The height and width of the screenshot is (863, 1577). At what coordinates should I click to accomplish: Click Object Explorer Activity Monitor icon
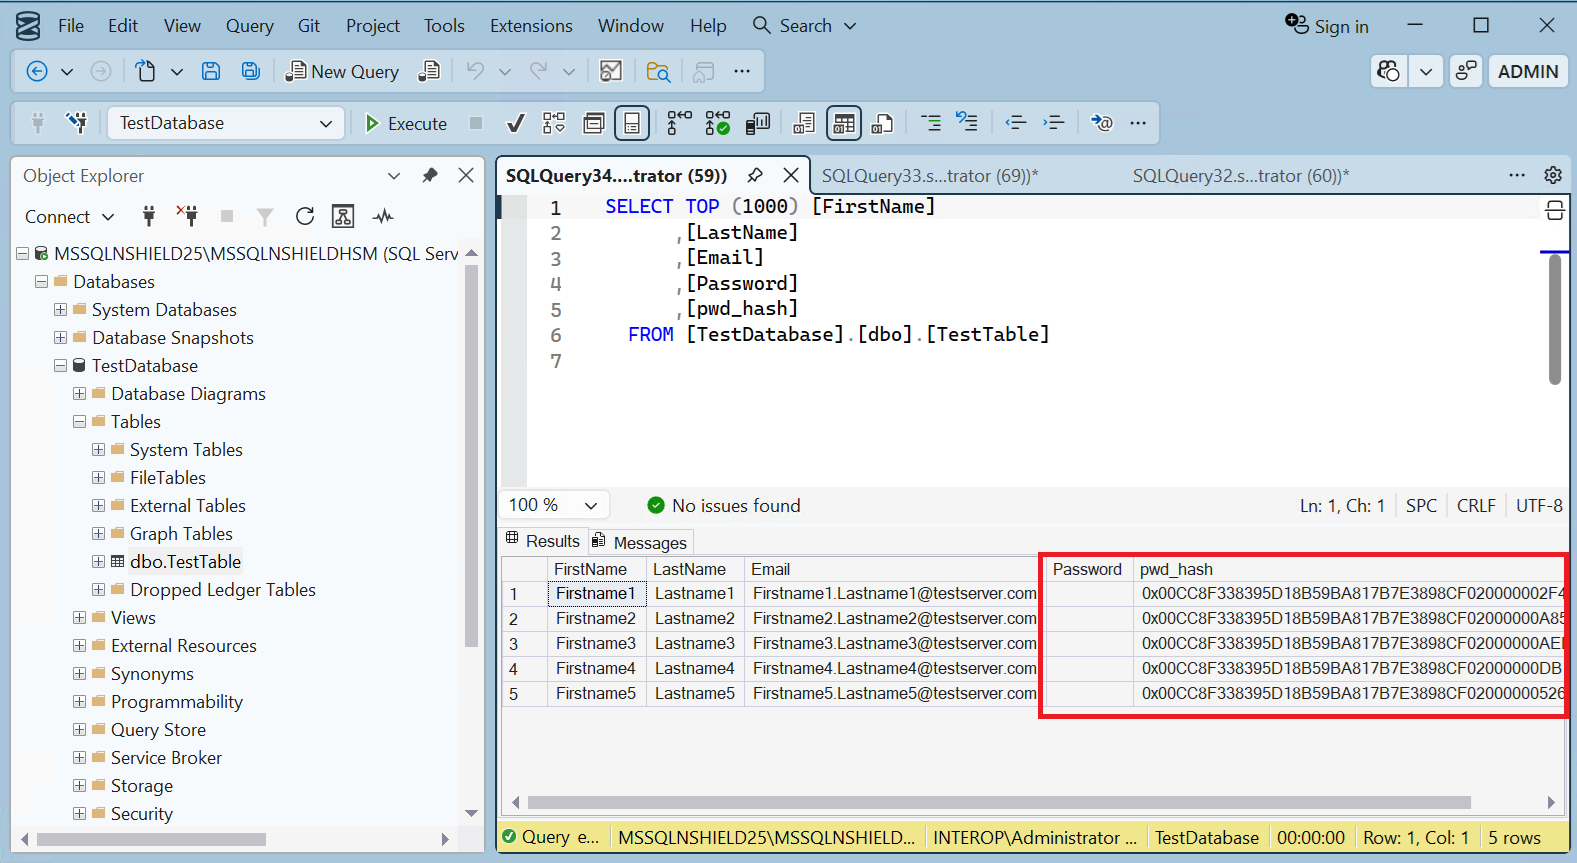(x=383, y=216)
